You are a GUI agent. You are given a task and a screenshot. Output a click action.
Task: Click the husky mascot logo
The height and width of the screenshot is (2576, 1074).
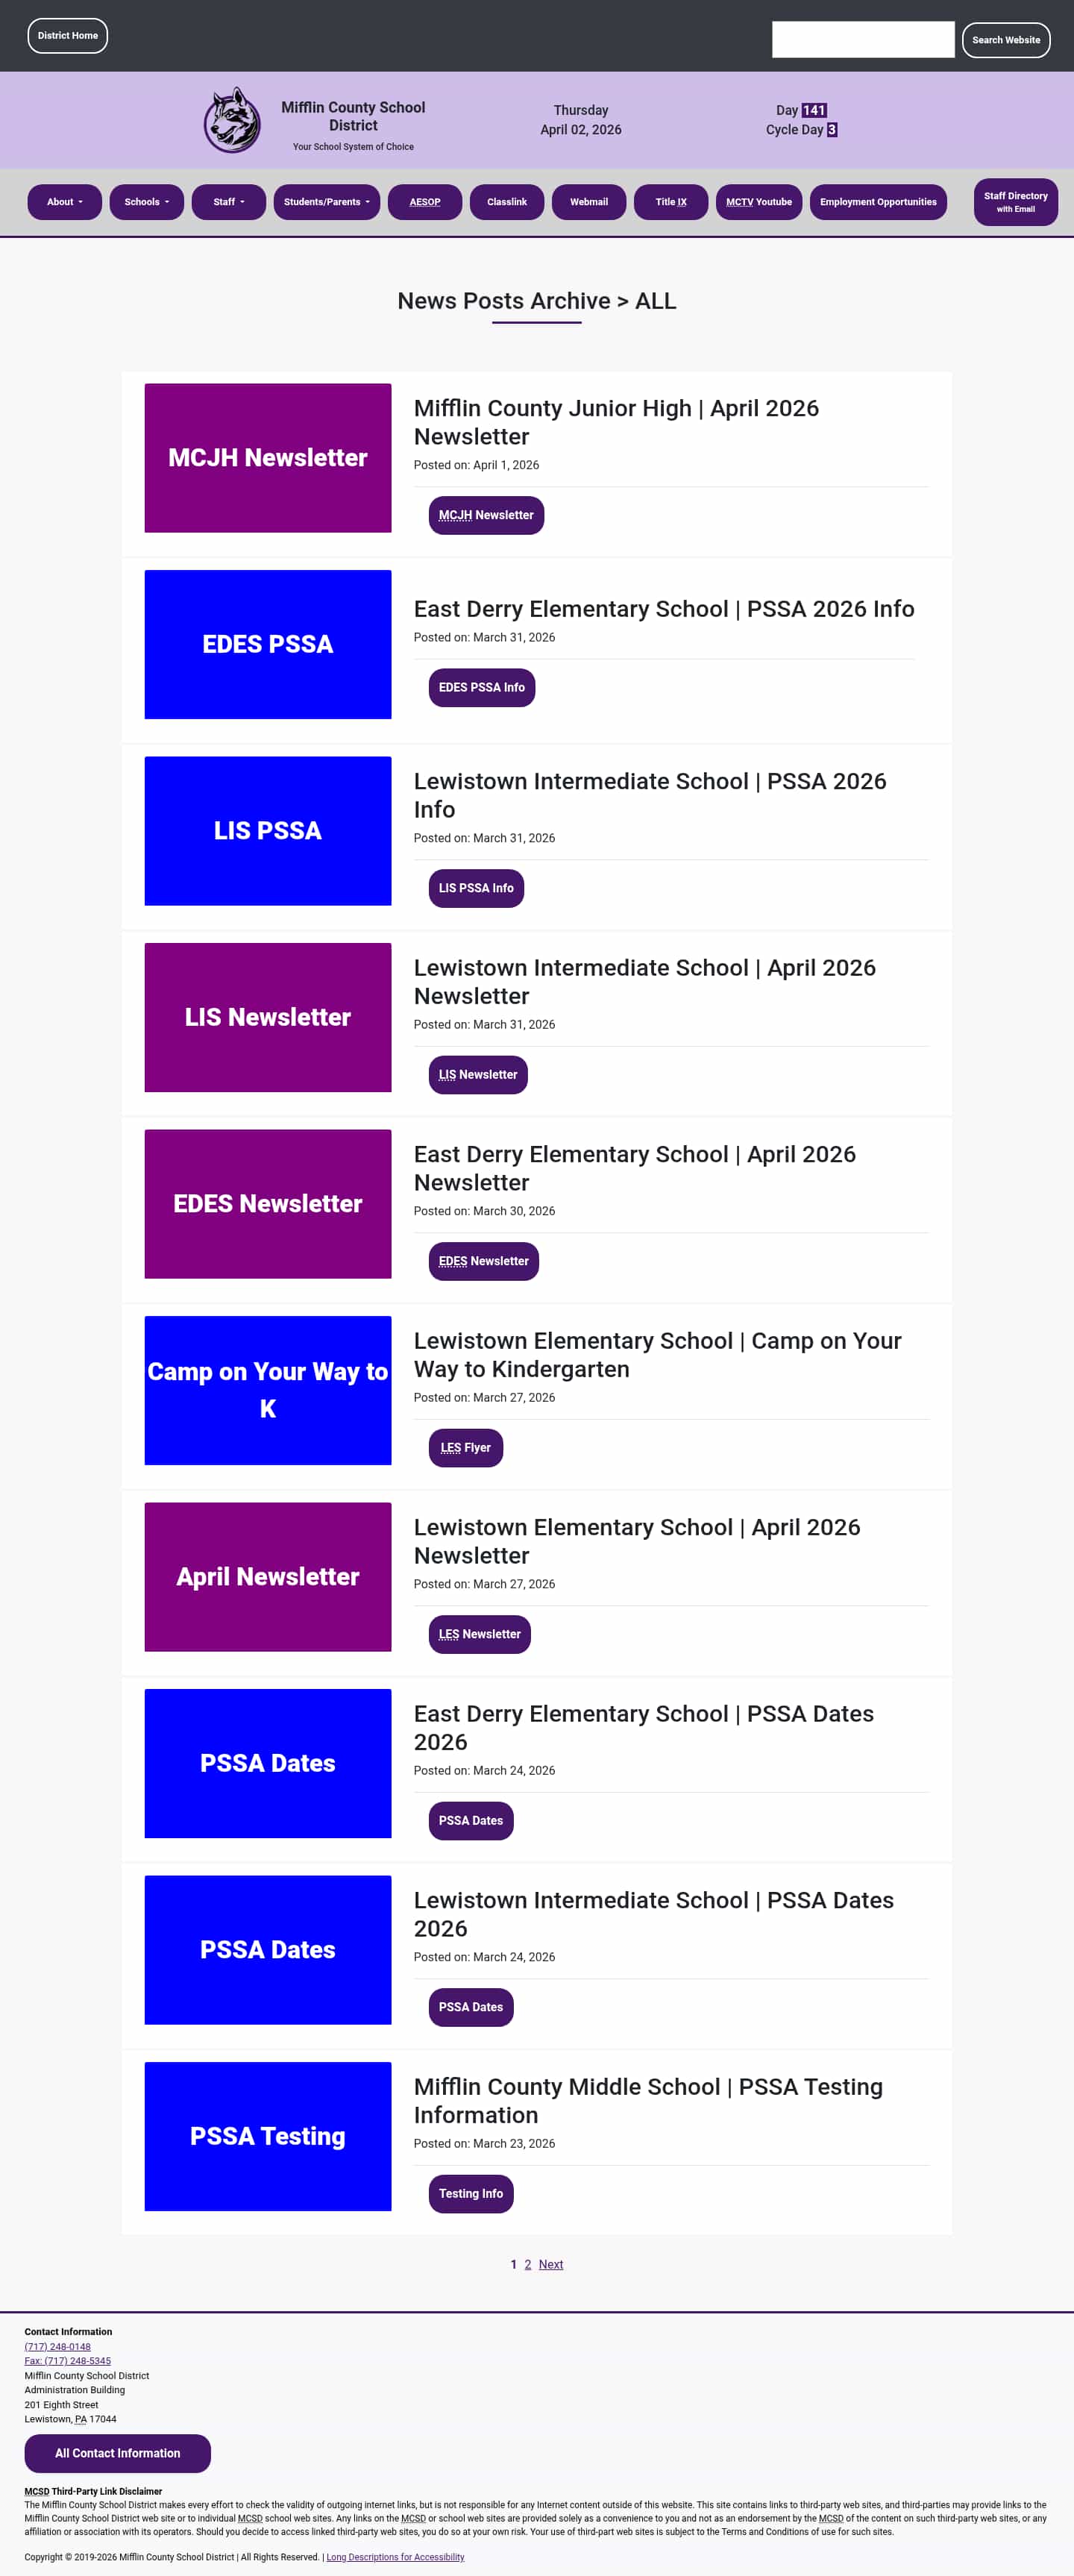point(232,120)
